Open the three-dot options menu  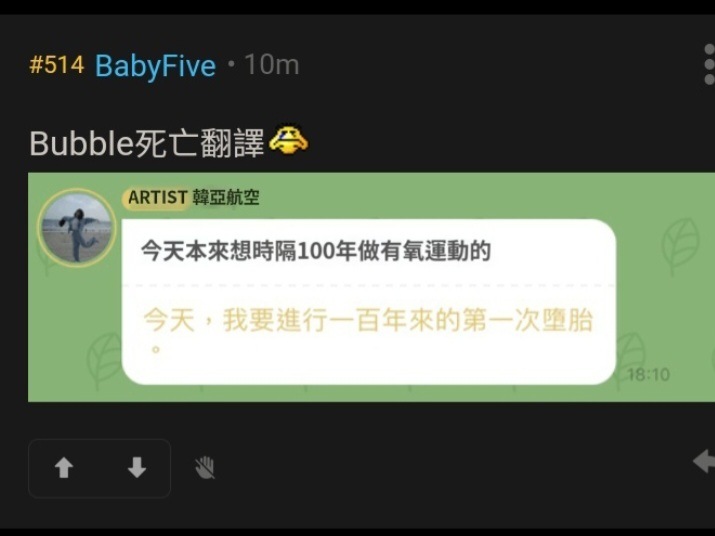709,64
